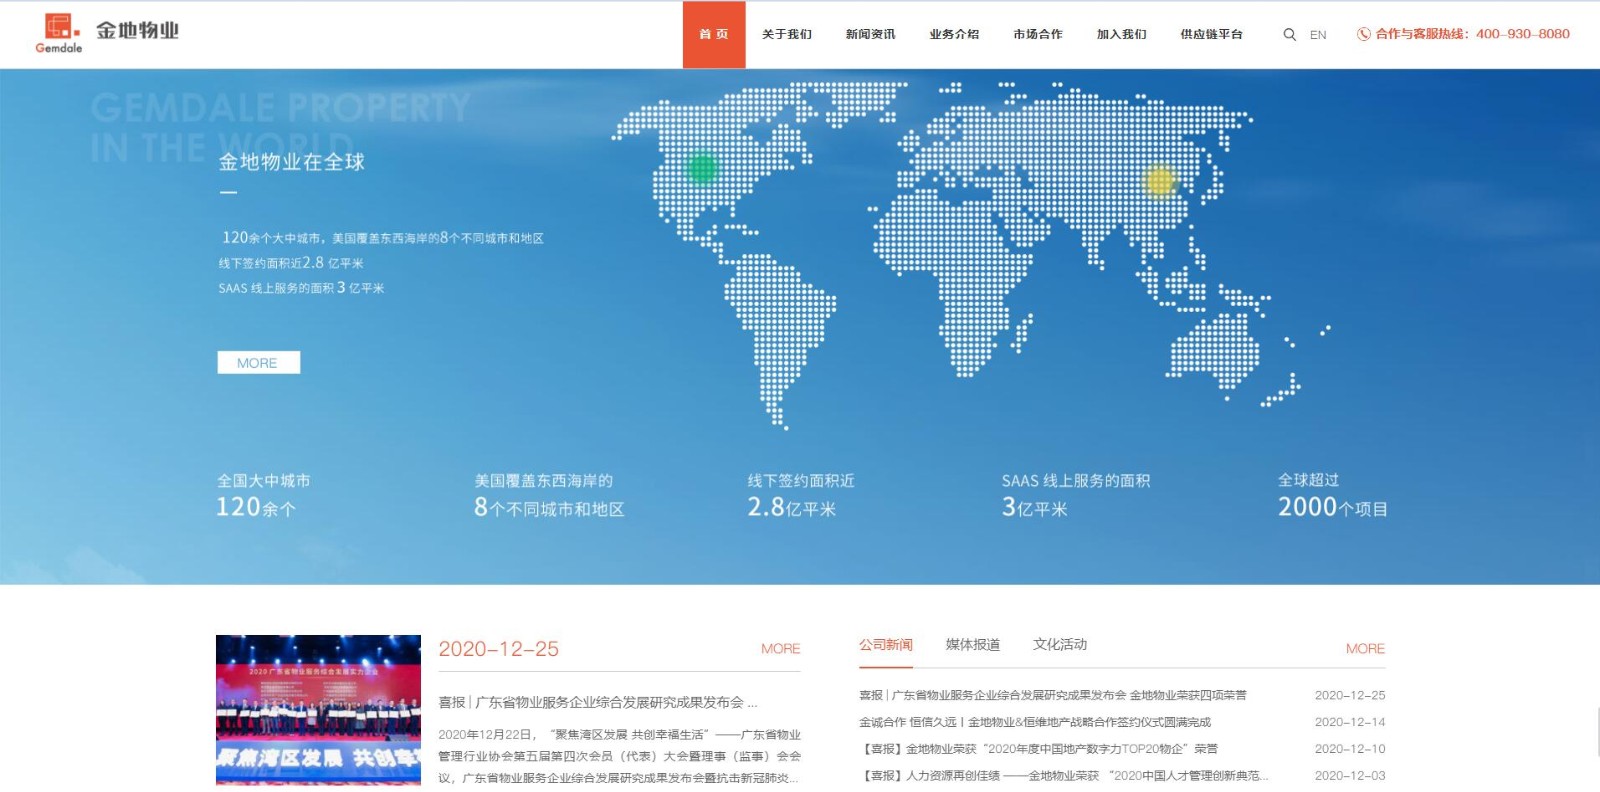Open 新闻资讯 menu item

(x=870, y=34)
